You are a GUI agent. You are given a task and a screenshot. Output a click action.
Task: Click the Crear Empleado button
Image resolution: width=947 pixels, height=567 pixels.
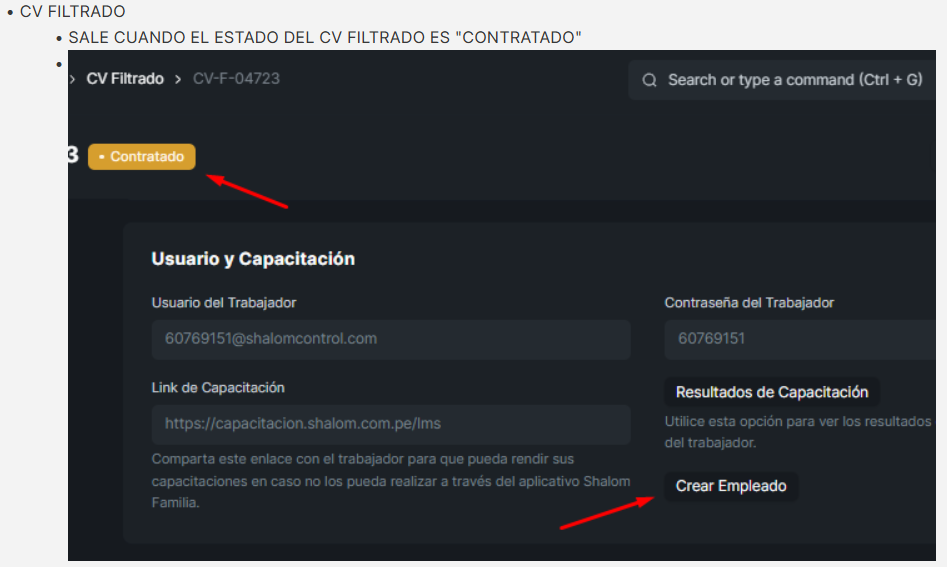731,486
